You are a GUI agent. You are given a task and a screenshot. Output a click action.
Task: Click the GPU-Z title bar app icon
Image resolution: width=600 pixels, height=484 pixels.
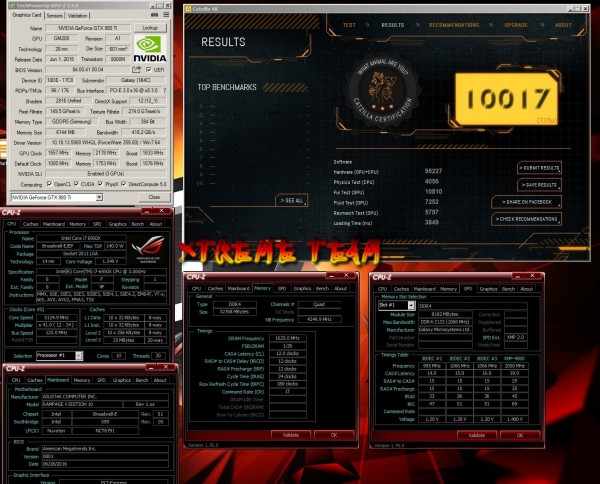pos(12,5)
